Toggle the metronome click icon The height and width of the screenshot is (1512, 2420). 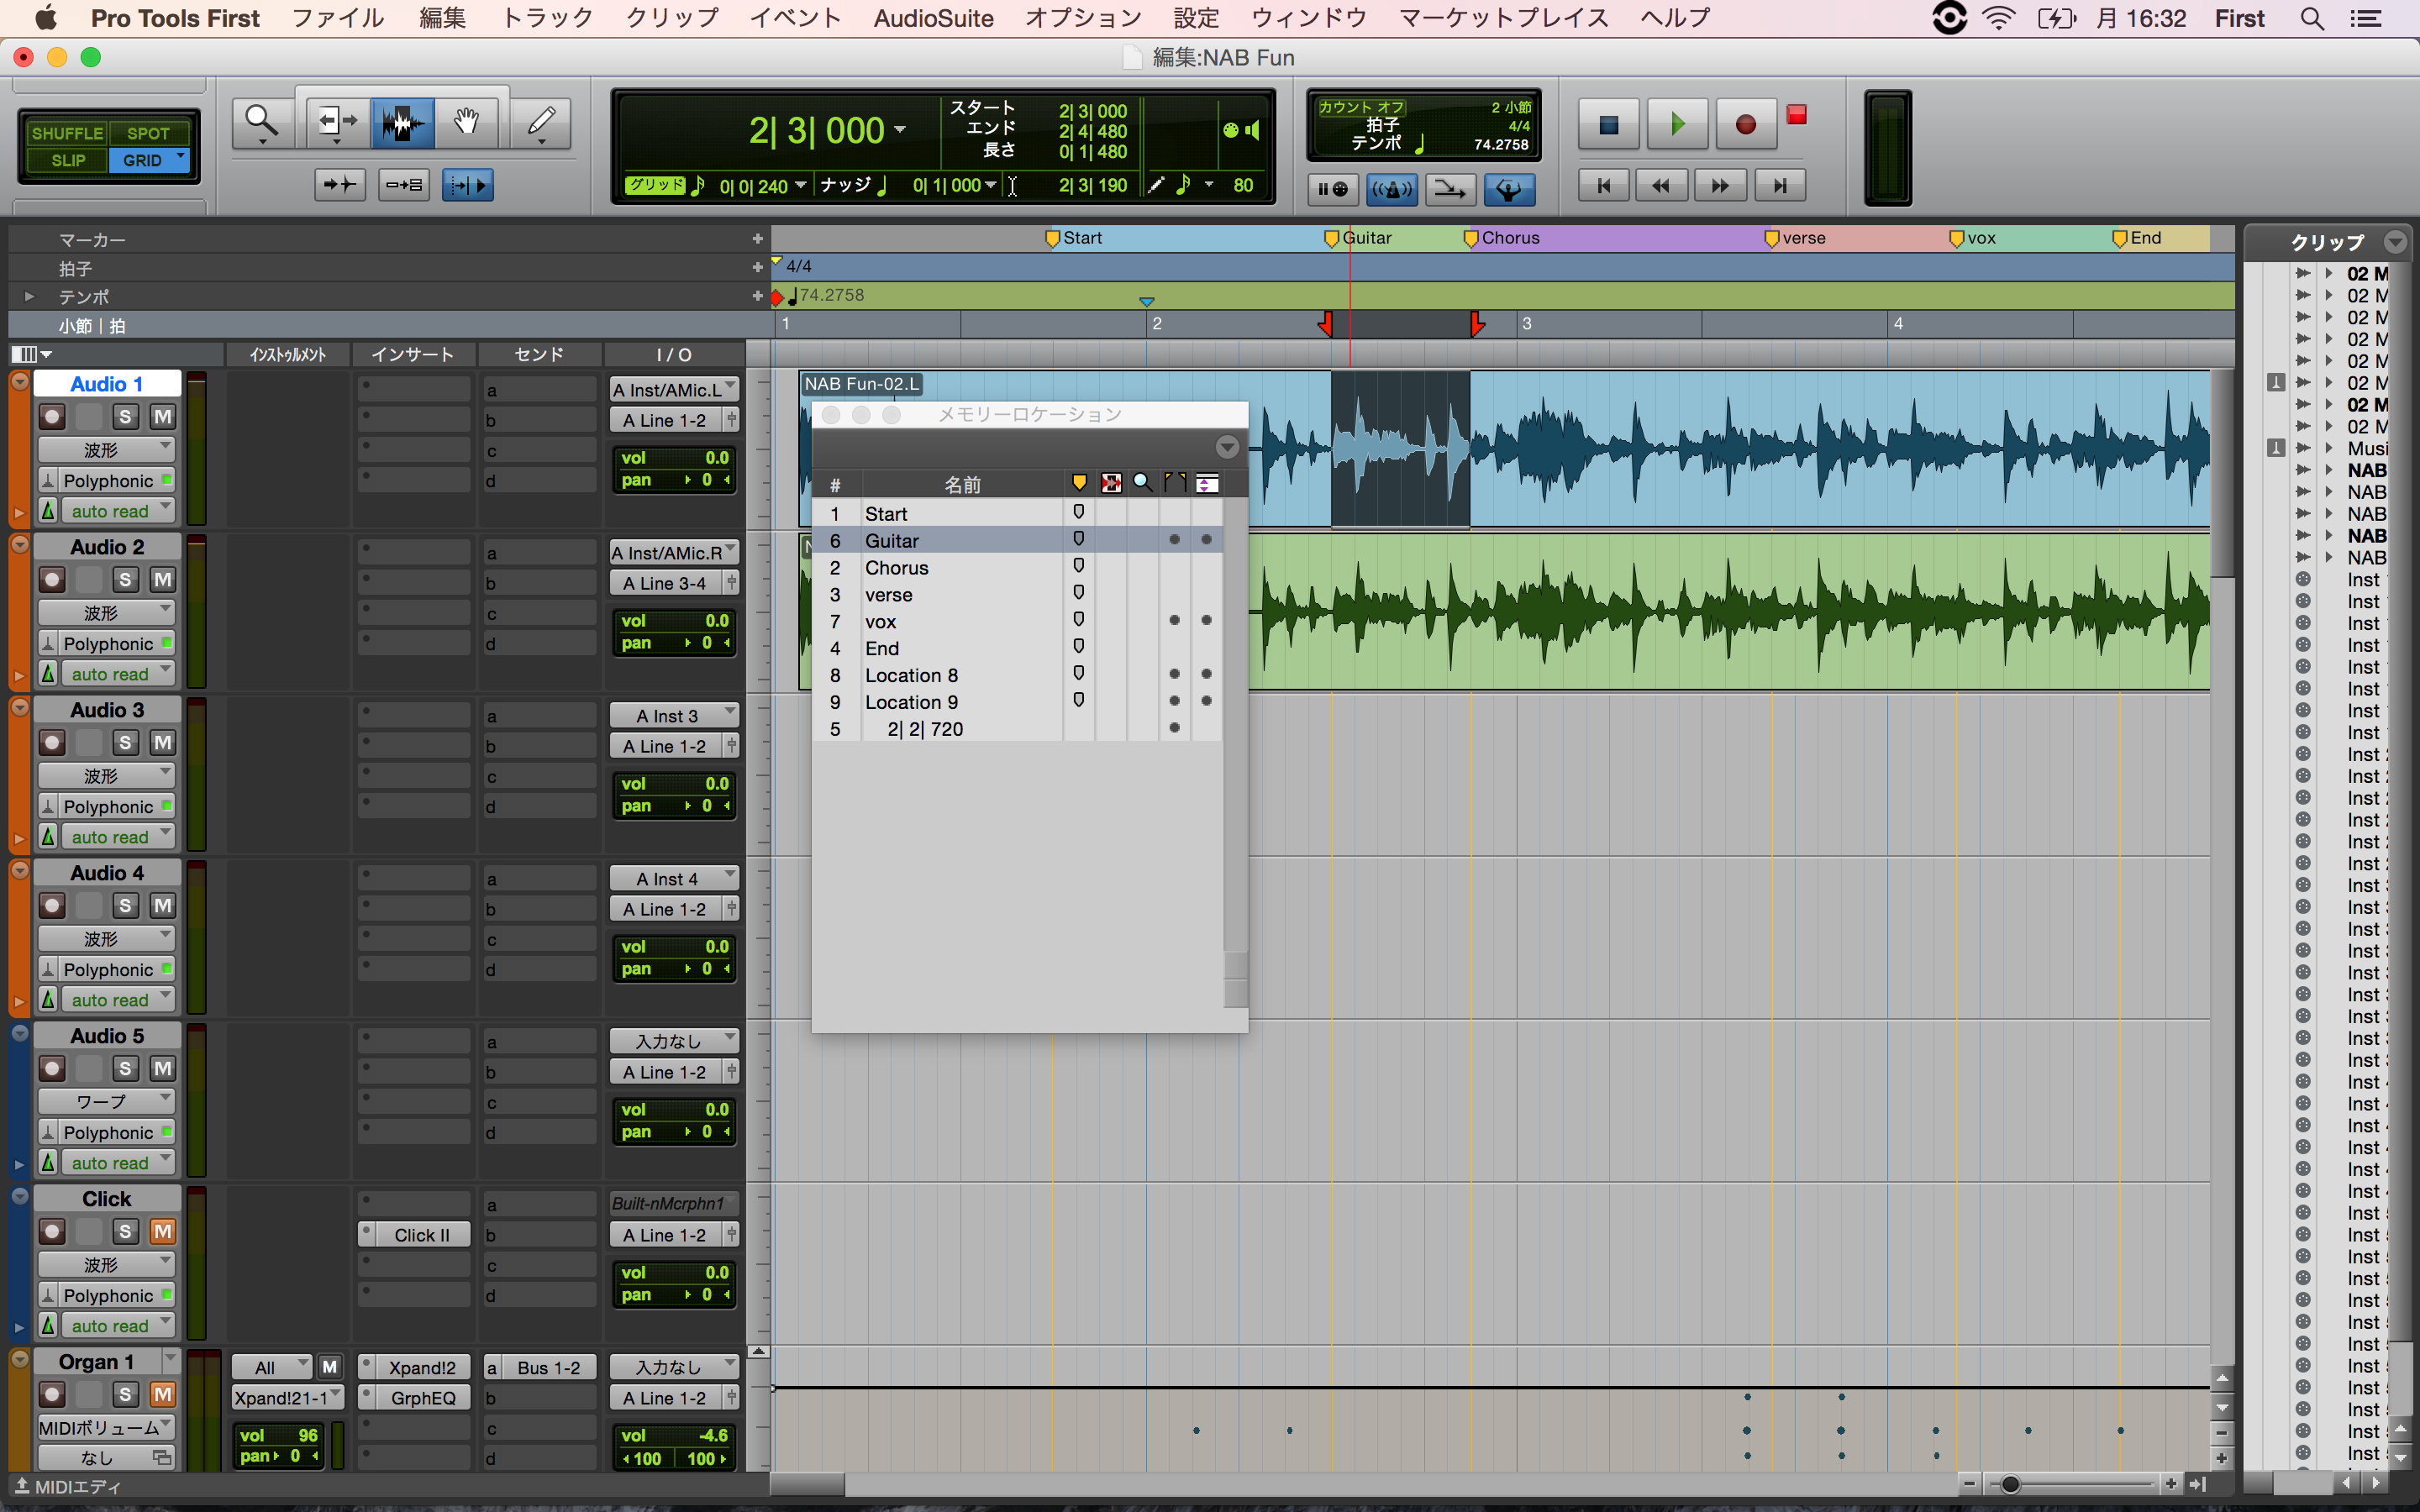click(1392, 189)
